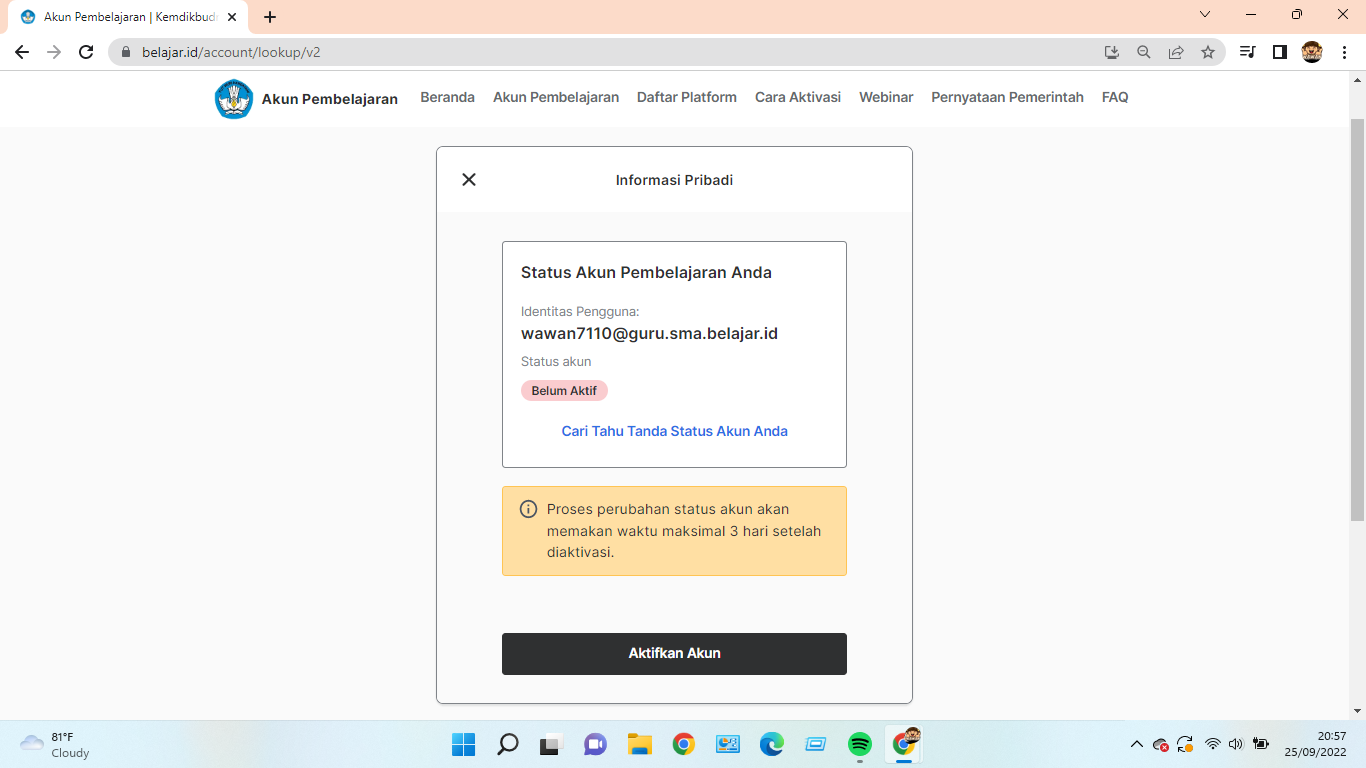This screenshot has width=1366, height=768.
Task: Click the belajar.id address bar URL
Action: click(x=231, y=52)
